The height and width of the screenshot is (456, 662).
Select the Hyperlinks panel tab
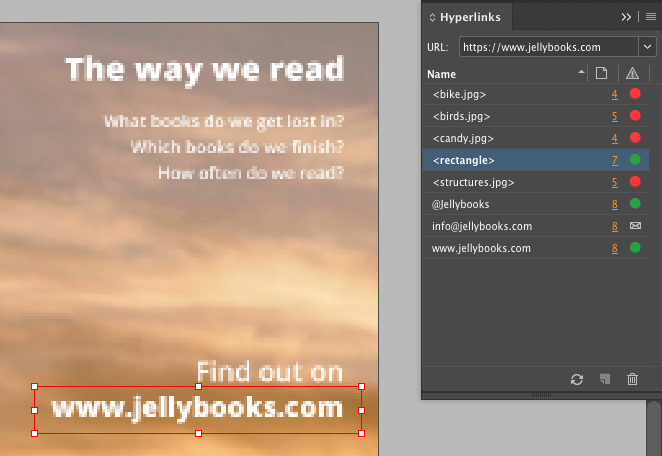point(470,18)
